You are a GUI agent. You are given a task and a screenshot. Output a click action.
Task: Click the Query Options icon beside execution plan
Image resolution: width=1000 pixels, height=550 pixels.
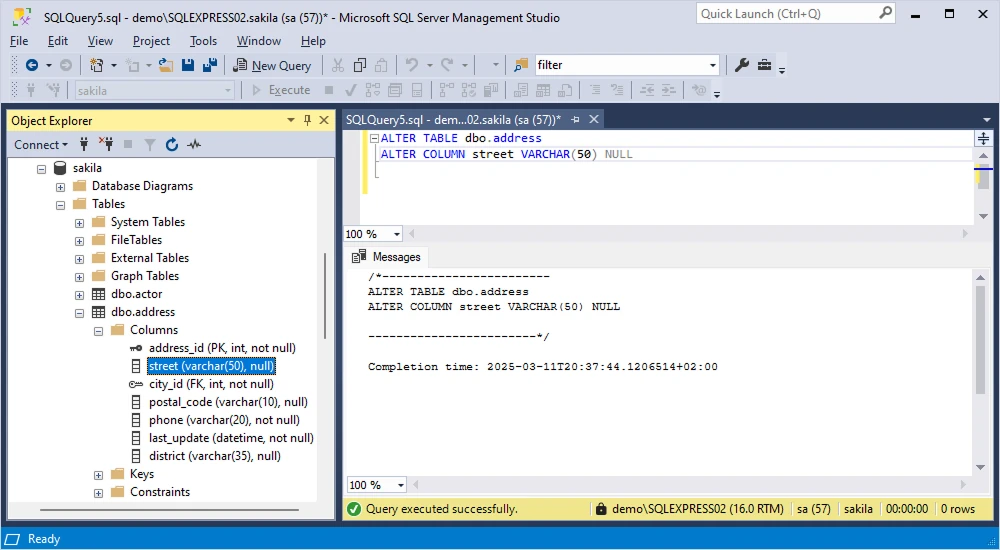pyautogui.click(x=395, y=90)
